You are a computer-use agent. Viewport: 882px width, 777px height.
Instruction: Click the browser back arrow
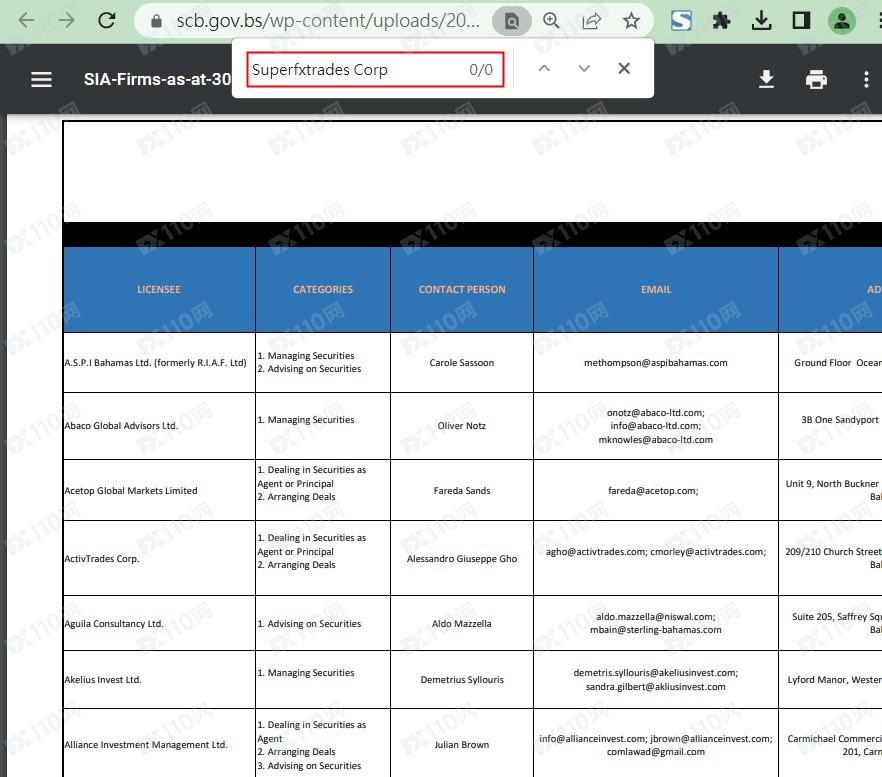click(x=27, y=20)
